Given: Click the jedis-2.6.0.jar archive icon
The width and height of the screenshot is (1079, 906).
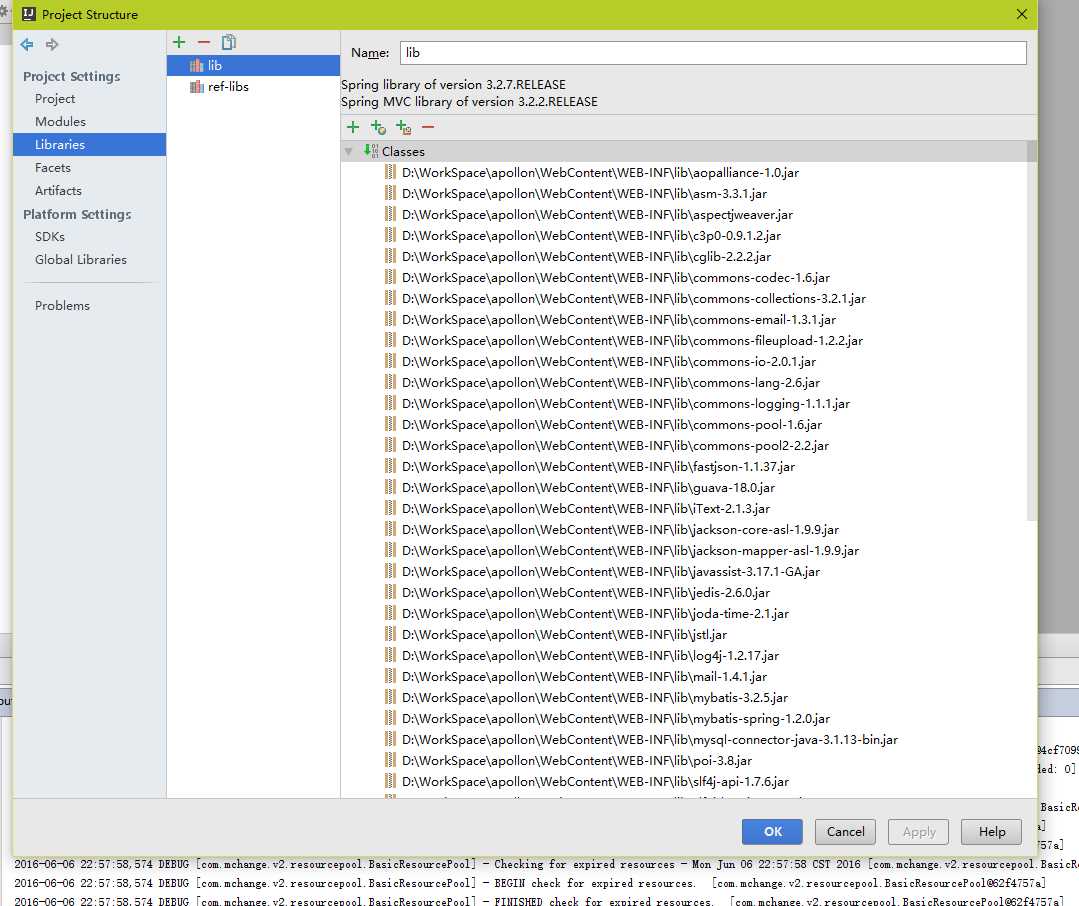Looking at the screenshot, I should pyautogui.click(x=390, y=592).
